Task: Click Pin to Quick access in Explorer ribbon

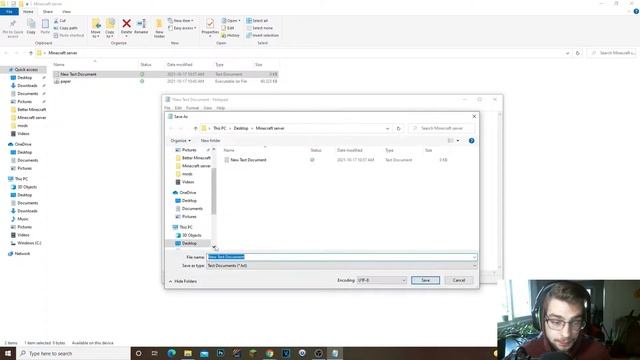Action: coord(13,28)
